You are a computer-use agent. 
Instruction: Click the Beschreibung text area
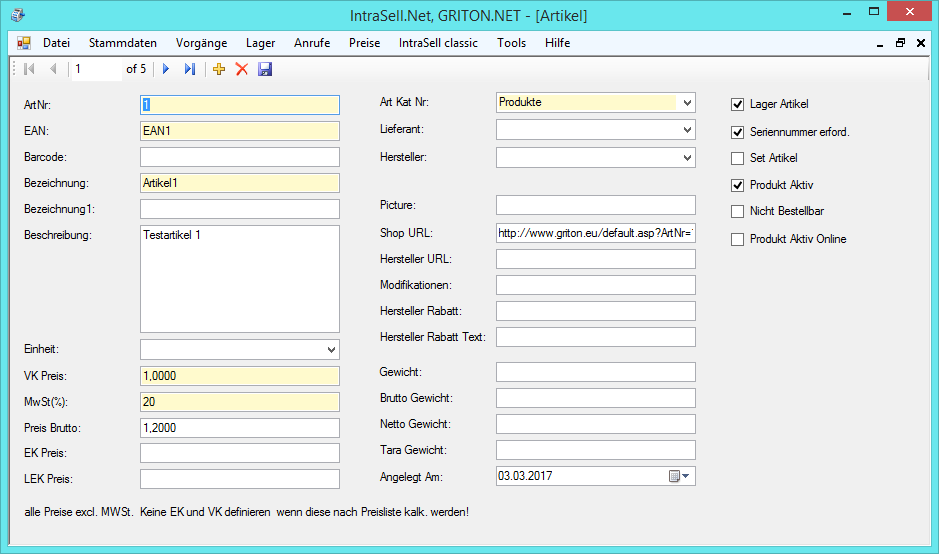[x=240, y=279]
